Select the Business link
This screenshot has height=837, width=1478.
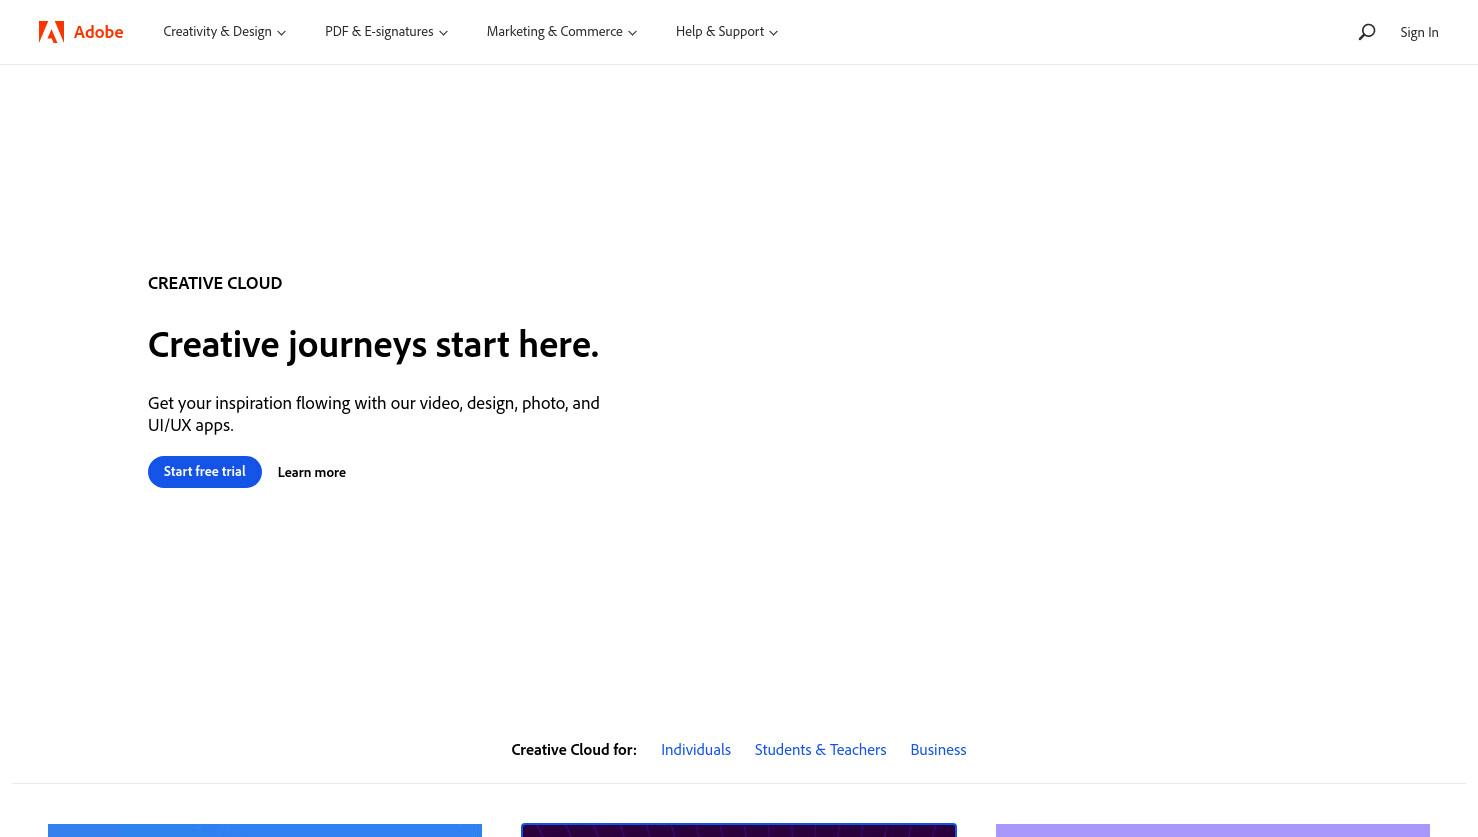coord(938,749)
